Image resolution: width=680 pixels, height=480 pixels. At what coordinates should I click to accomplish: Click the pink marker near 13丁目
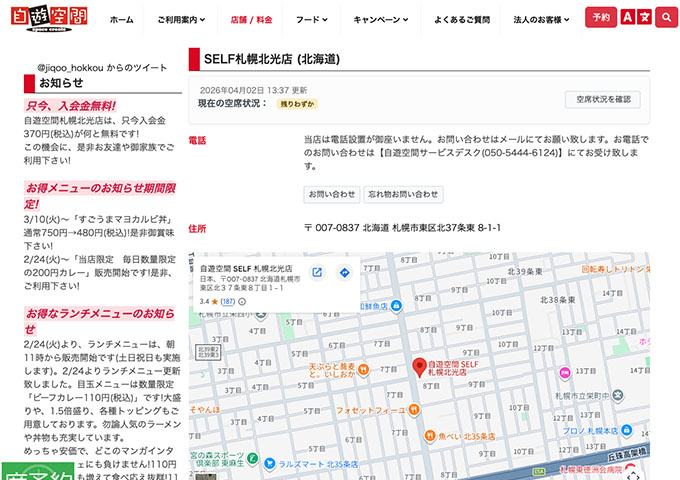(565, 373)
